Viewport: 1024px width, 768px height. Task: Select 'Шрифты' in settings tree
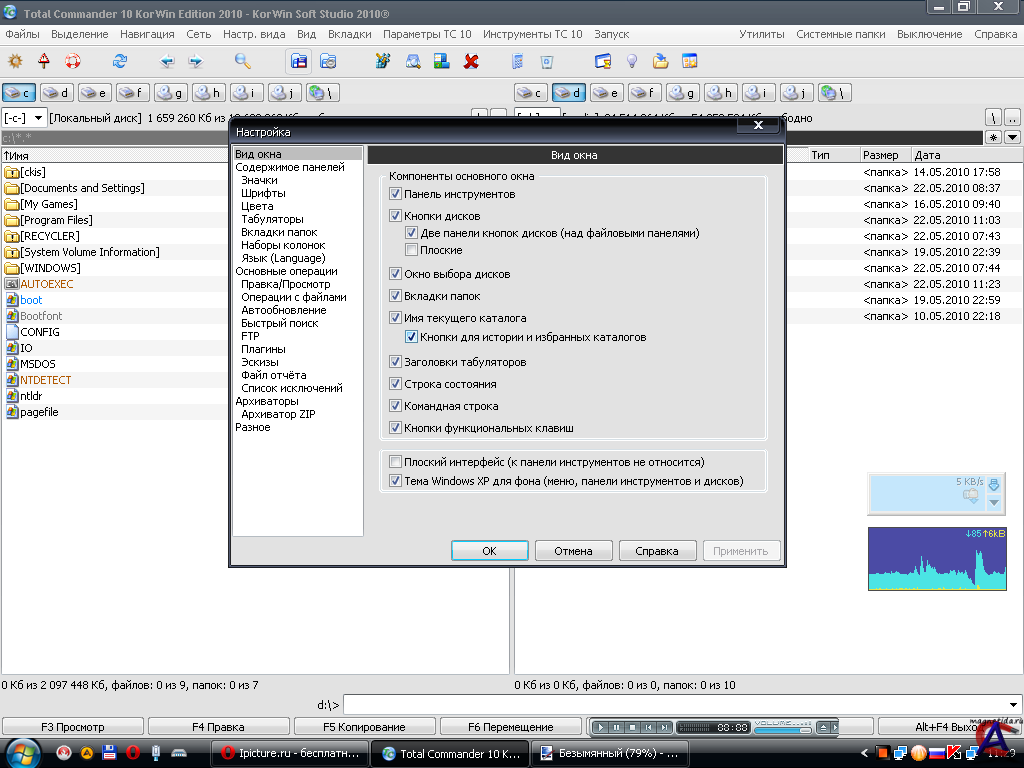263,193
